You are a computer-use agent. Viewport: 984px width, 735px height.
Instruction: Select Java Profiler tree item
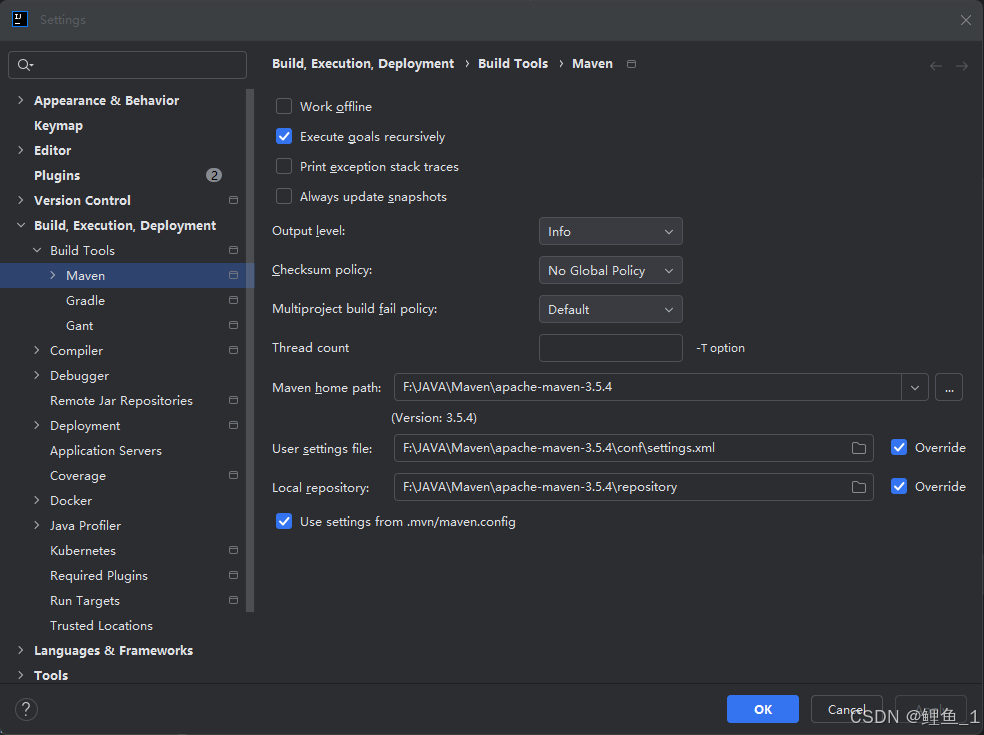click(x=85, y=525)
